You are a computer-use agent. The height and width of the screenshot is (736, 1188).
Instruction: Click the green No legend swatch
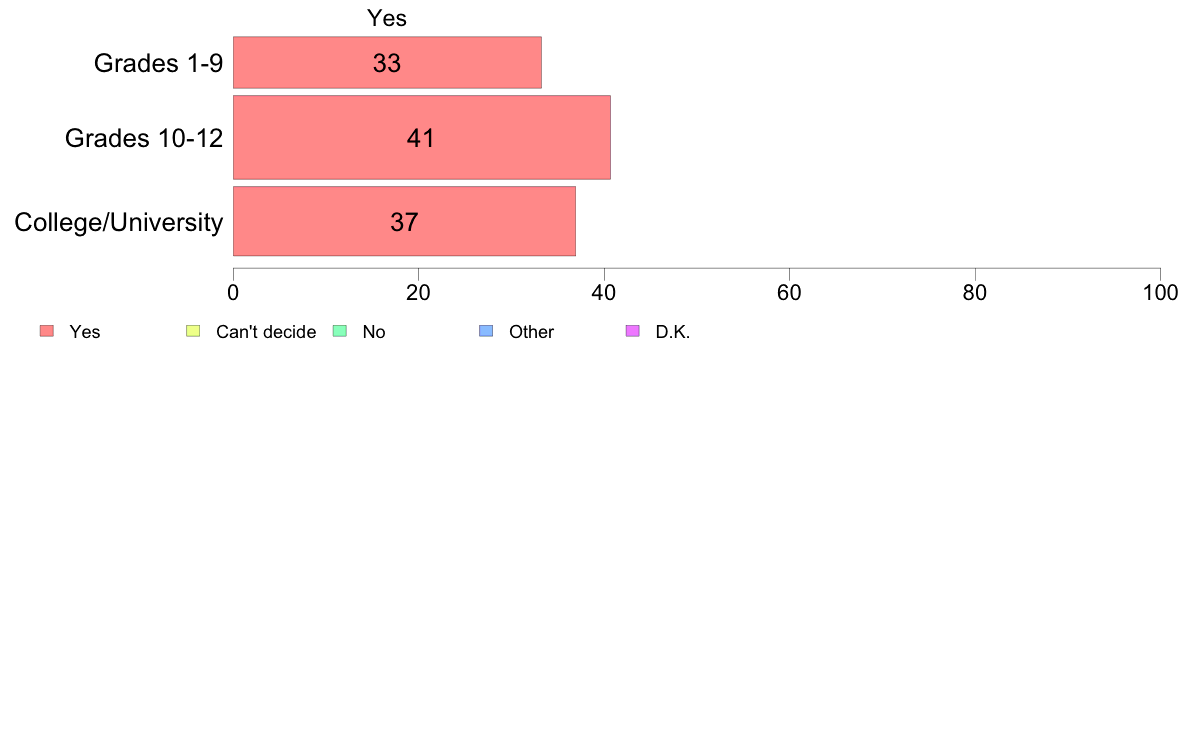tap(340, 331)
